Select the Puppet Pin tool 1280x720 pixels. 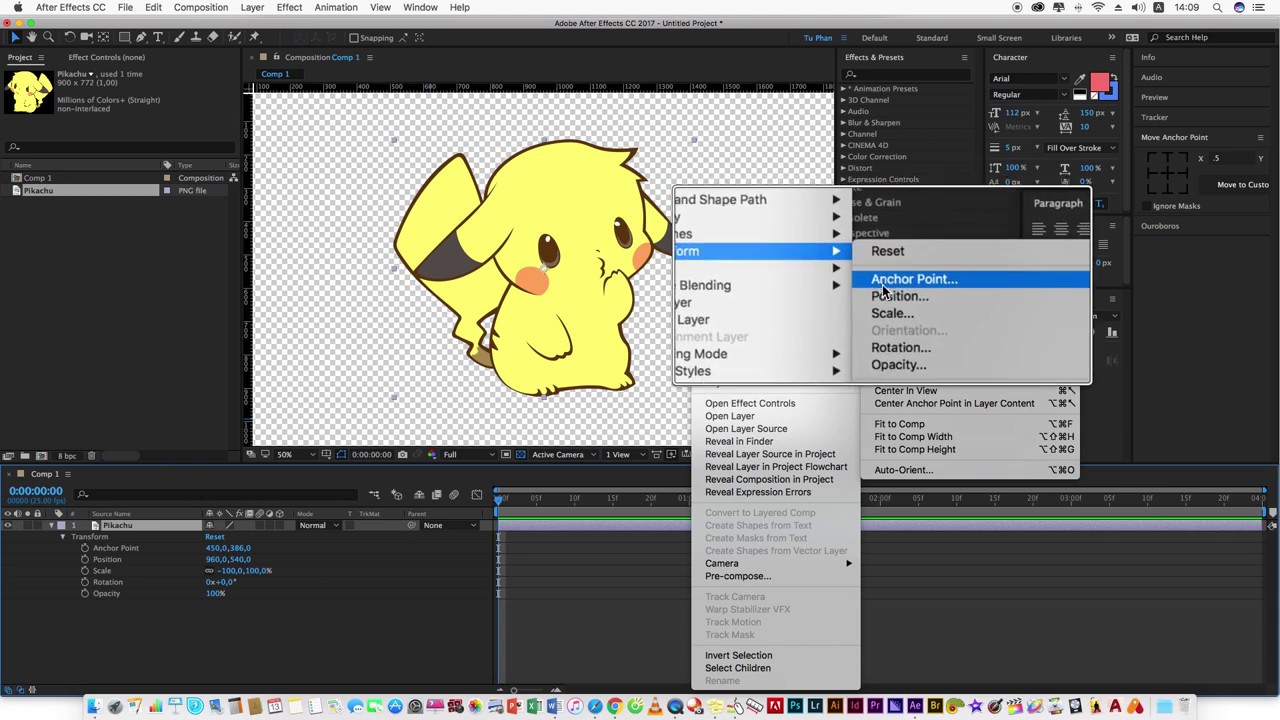pyautogui.click(x=254, y=37)
